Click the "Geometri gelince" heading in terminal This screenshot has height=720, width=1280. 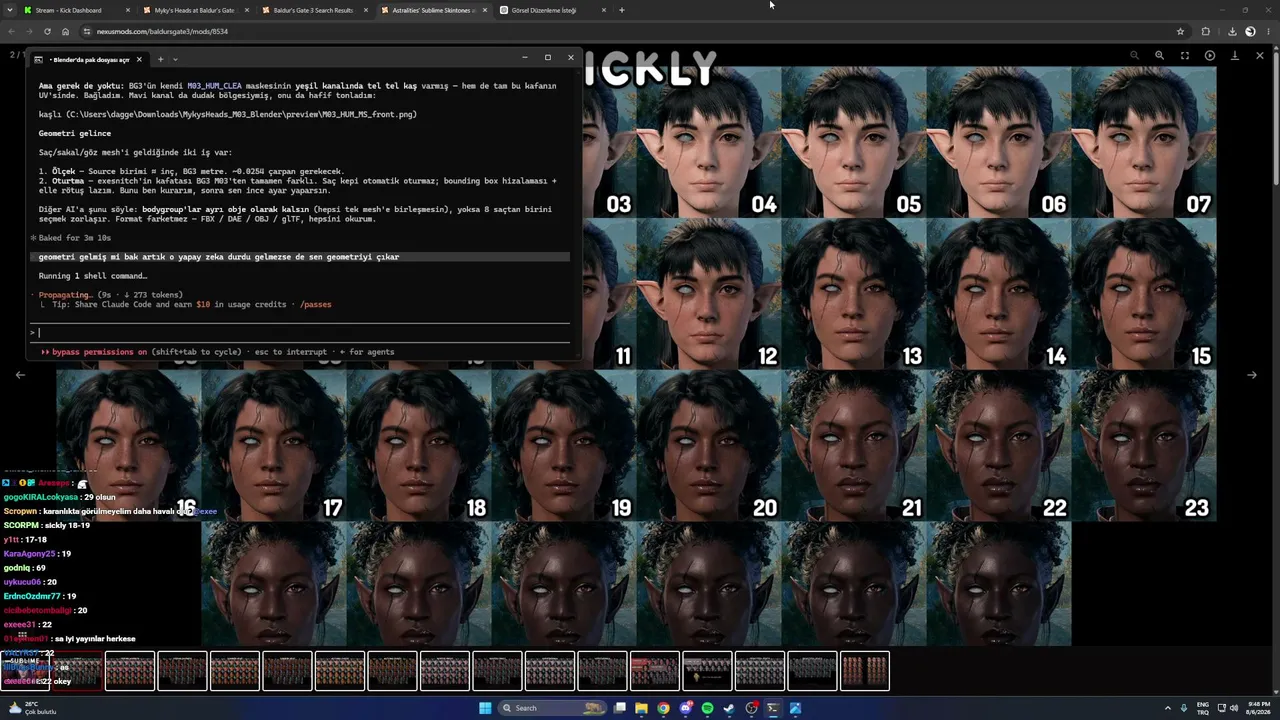point(75,133)
